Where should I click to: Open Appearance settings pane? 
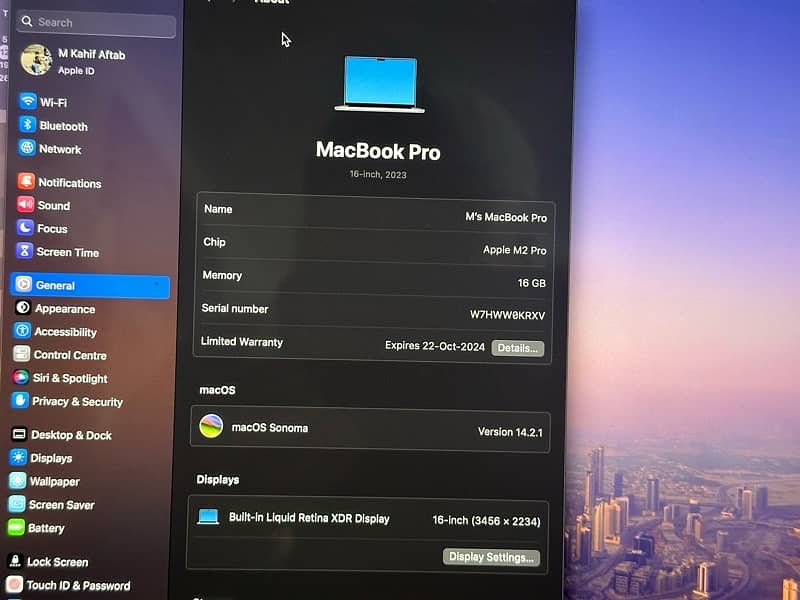tap(65, 309)
